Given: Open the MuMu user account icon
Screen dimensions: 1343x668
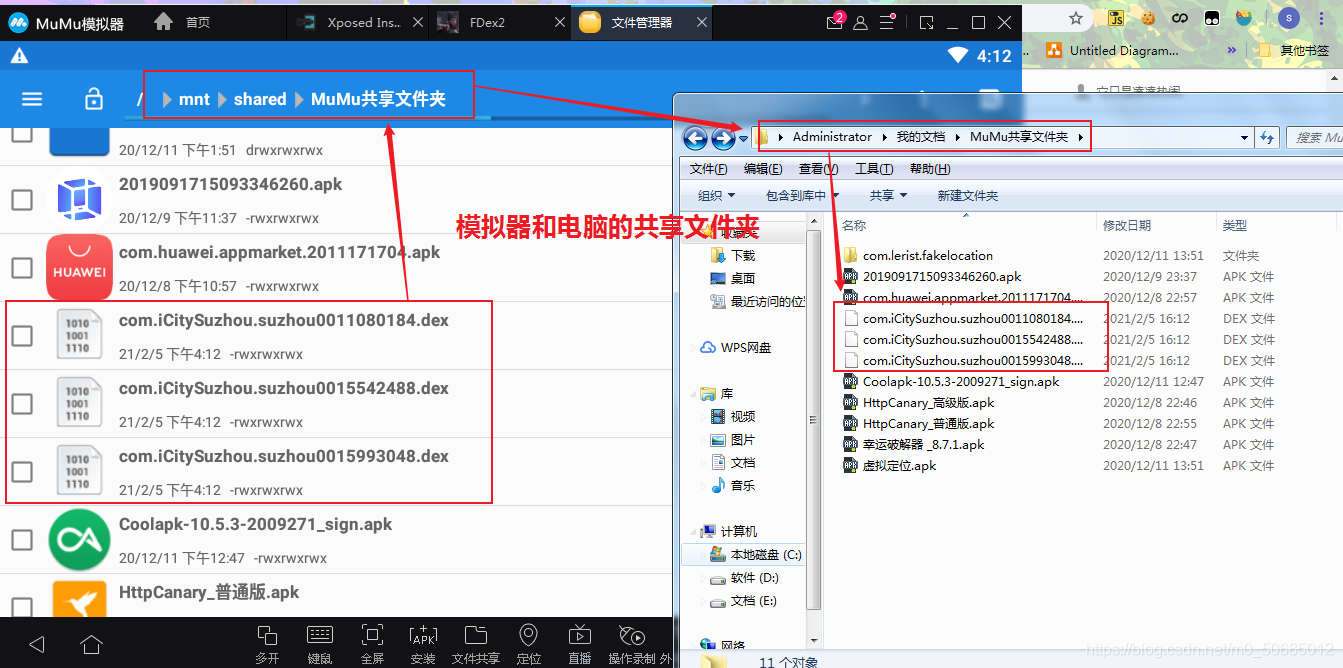Looking at the screenshot, I should pos(860,23).
